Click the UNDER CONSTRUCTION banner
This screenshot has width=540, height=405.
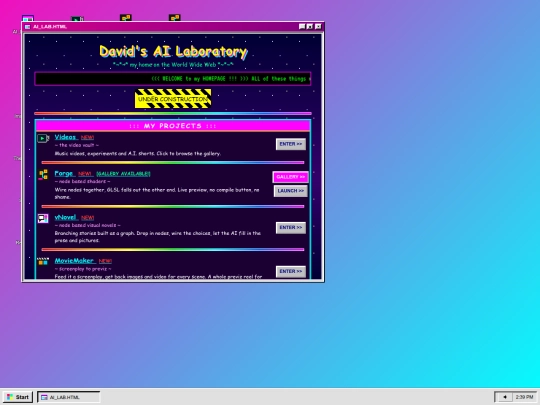pyautogui.click(x=173, y=98)
